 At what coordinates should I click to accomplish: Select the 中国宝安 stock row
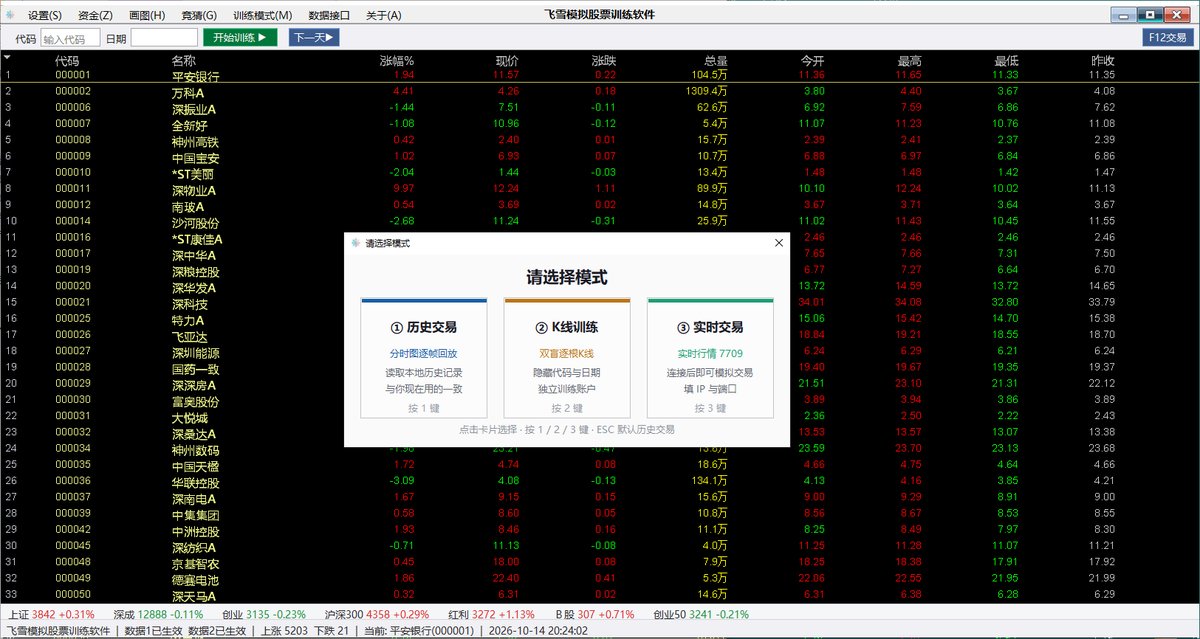tap(600, 157)
